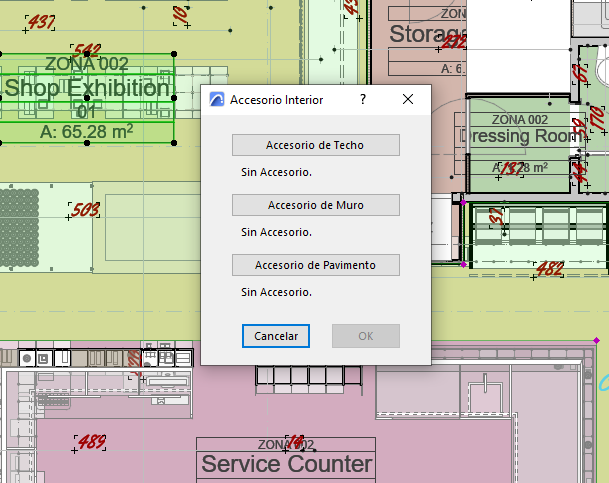Click the Sin Accesorio text under Pavimento

point(276,292)
